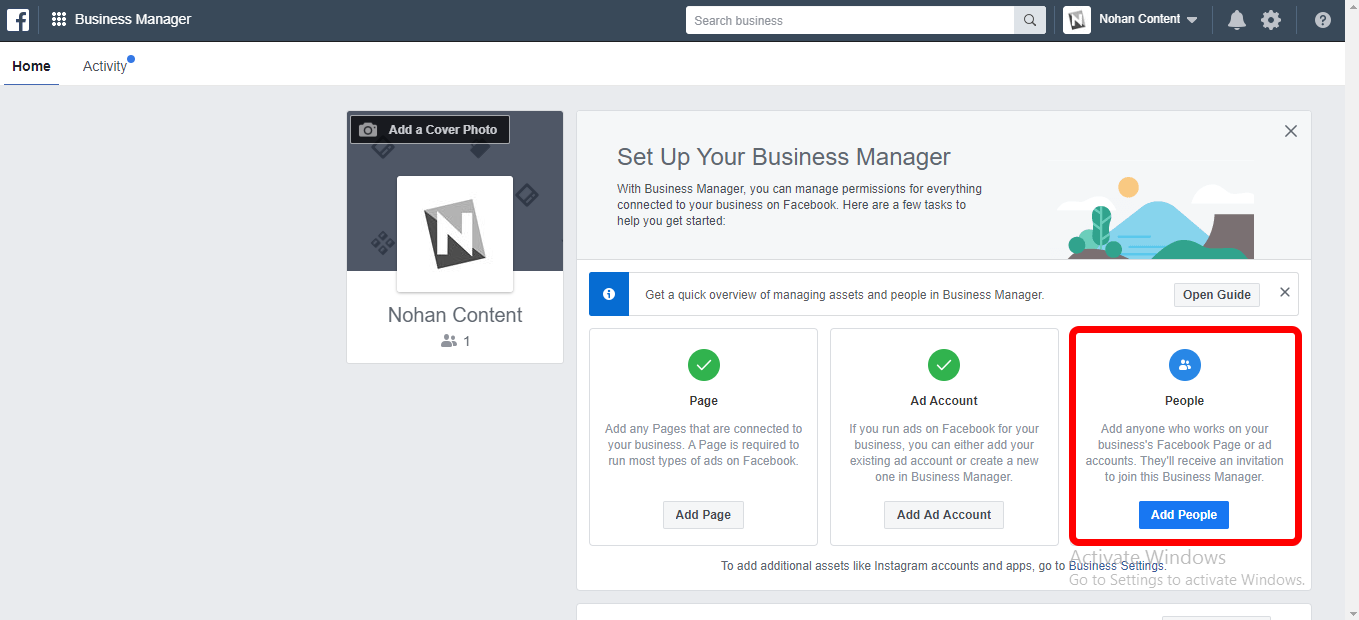This screenshot has height=620, width=1359.
Task: Click the Add People button
Action: pyautogui.click(x=1184, y=515)
